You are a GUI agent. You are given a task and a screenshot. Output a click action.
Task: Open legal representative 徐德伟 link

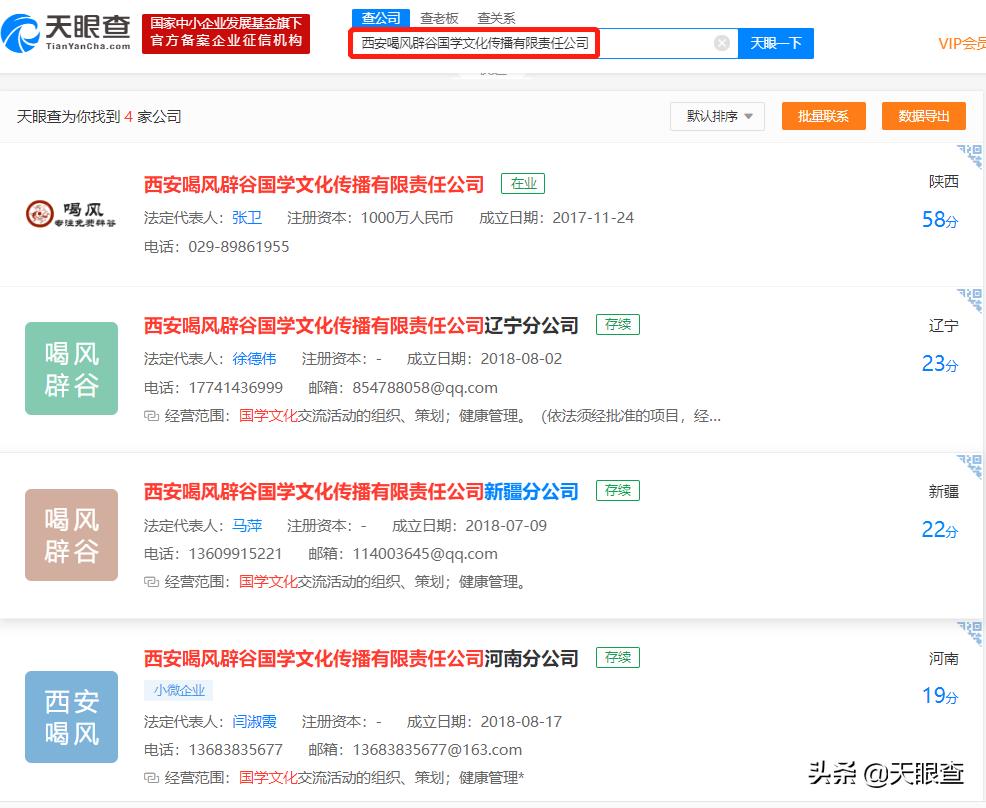click(x=254, y=358)
